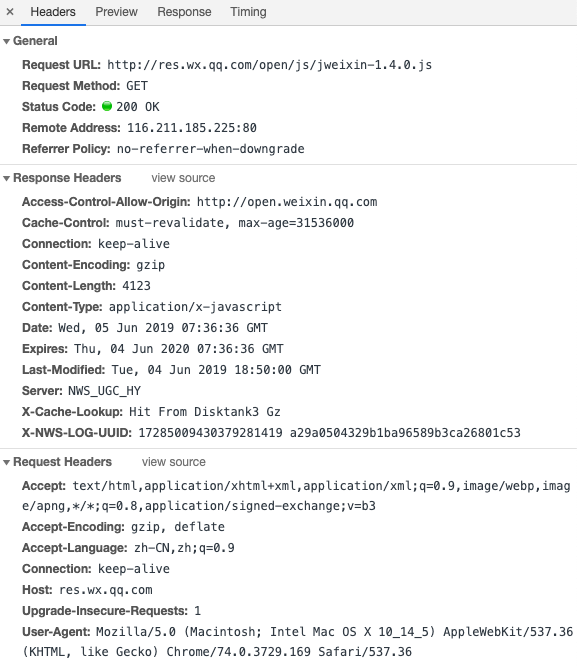Click the Cache-Control header value
The width and height of the screenshot is (577, 666).
[235, 223]
